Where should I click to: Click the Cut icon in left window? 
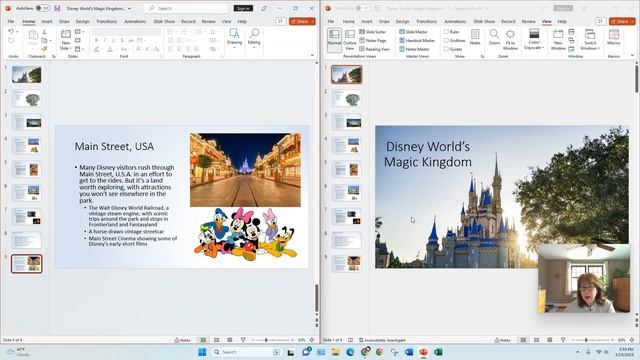pos(44,32)
